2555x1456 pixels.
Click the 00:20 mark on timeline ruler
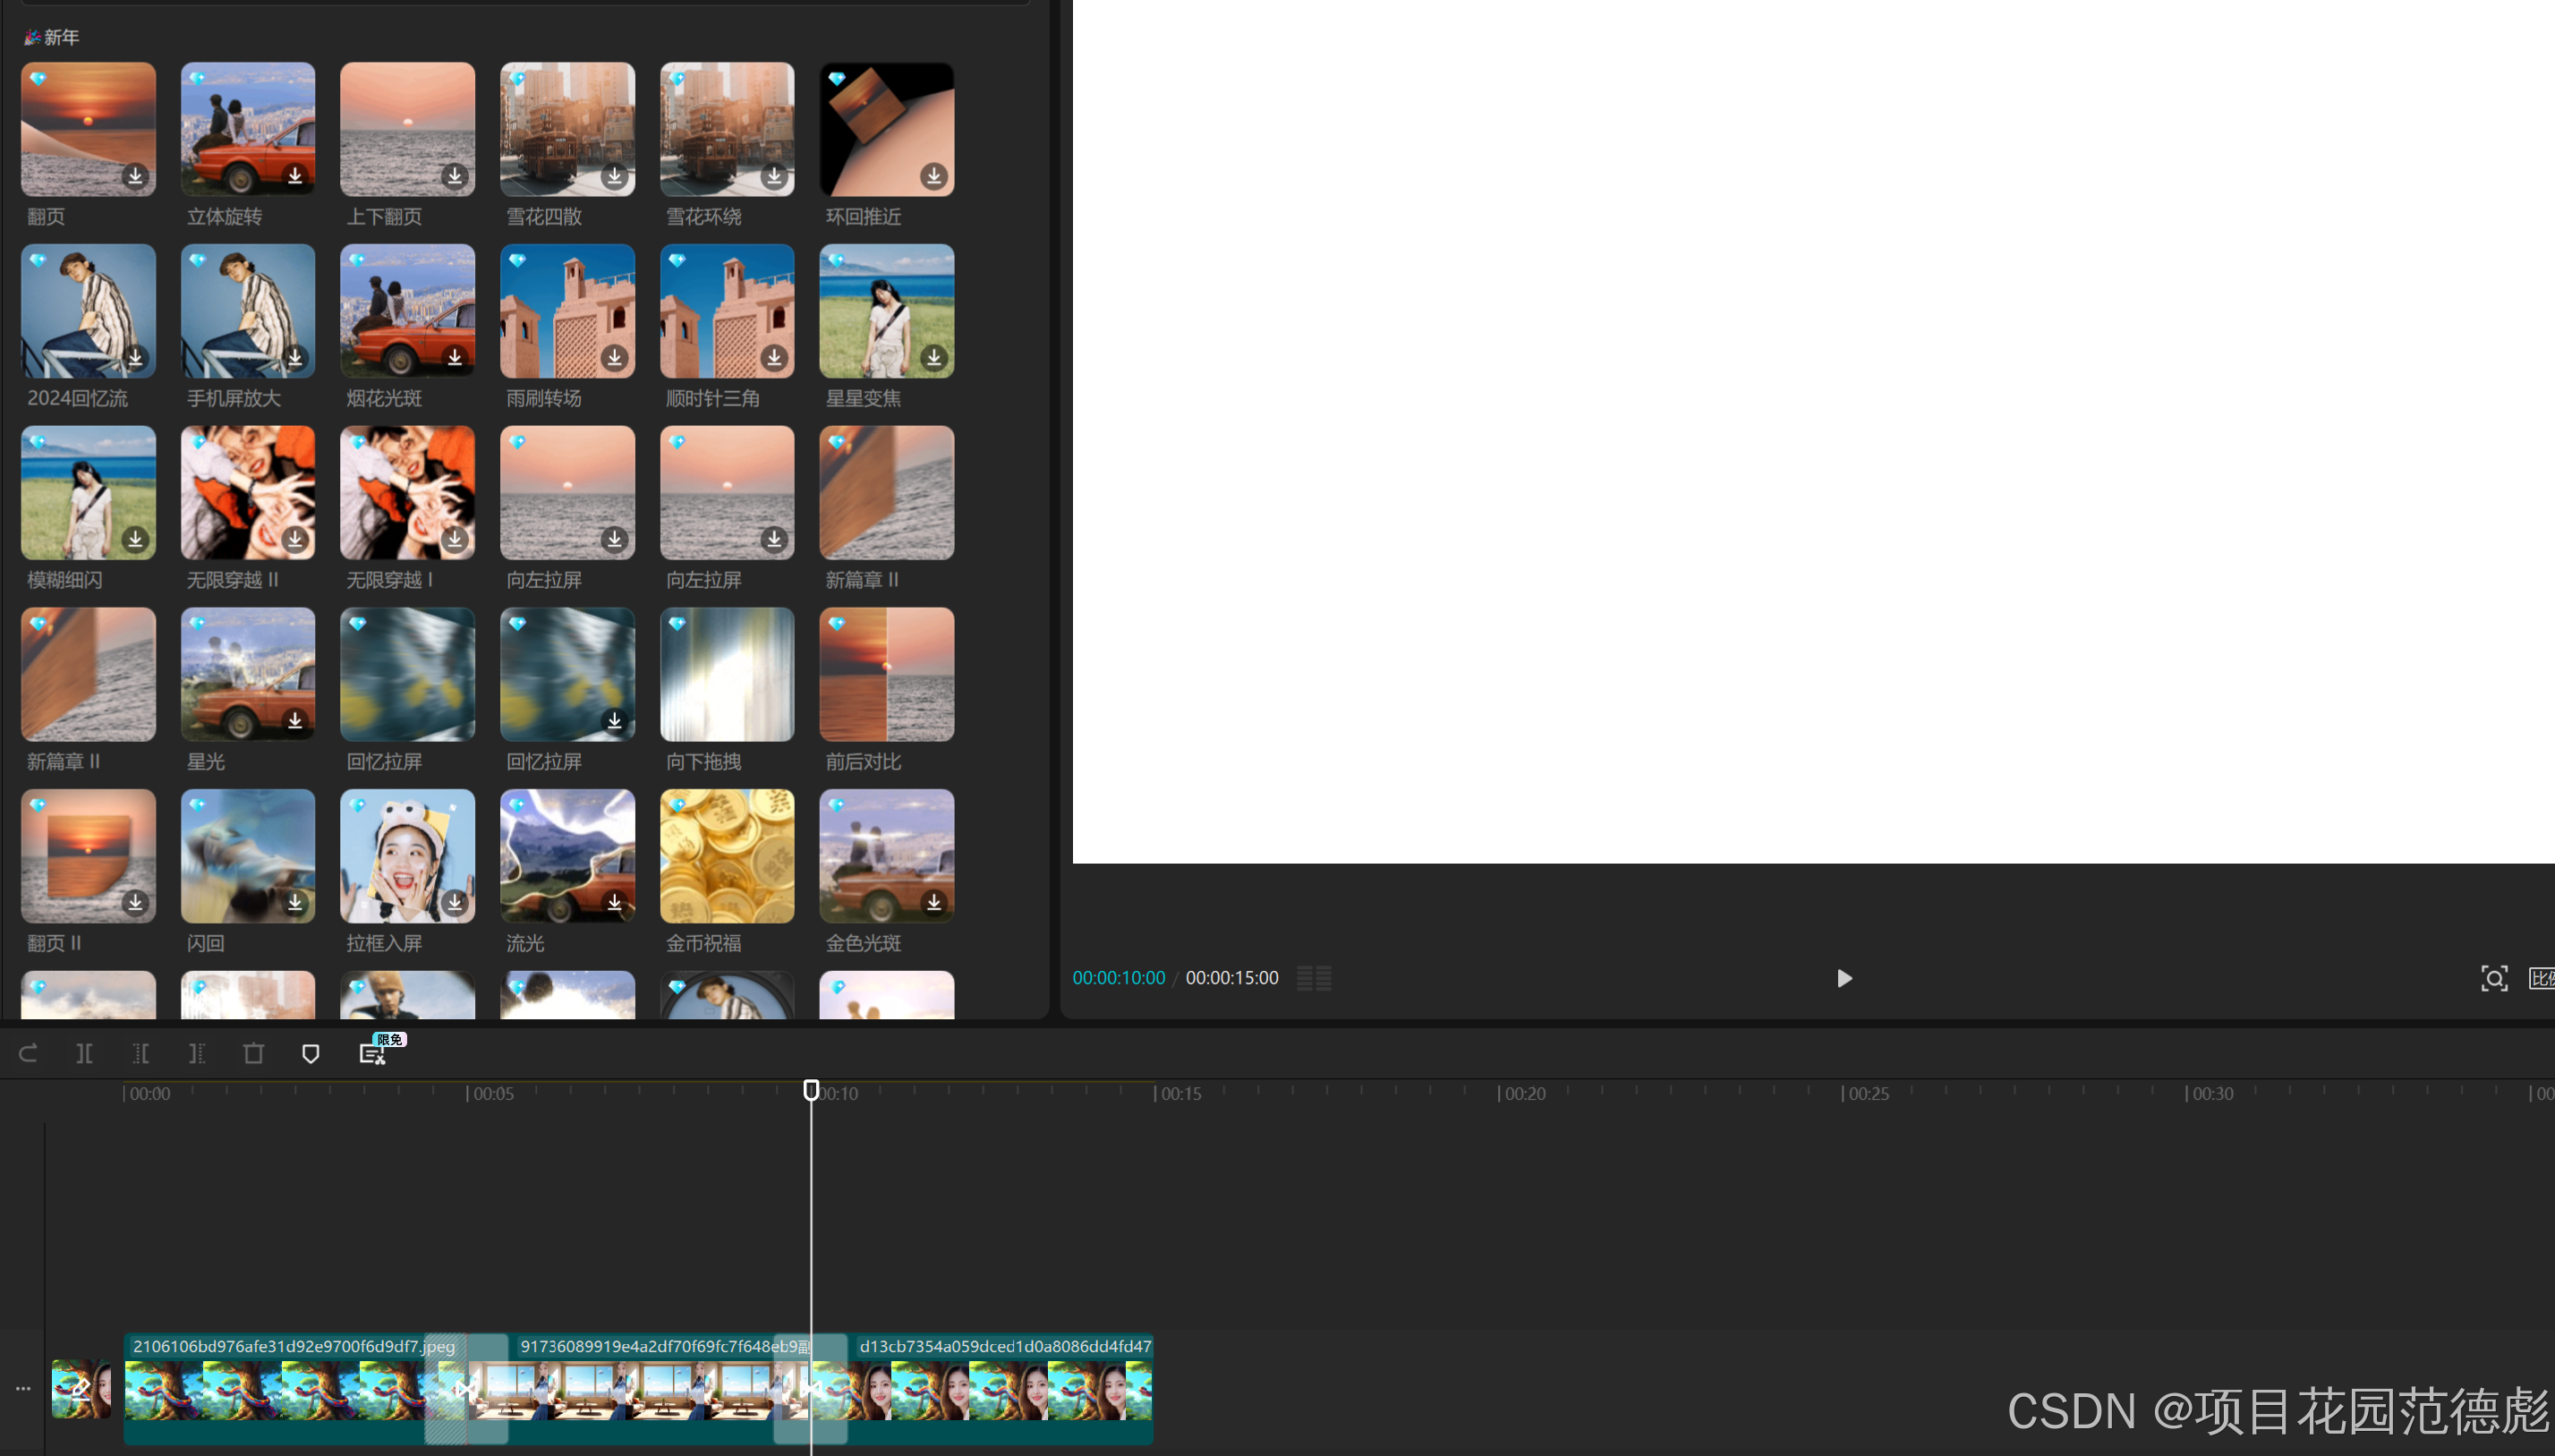point(1524,1093)
